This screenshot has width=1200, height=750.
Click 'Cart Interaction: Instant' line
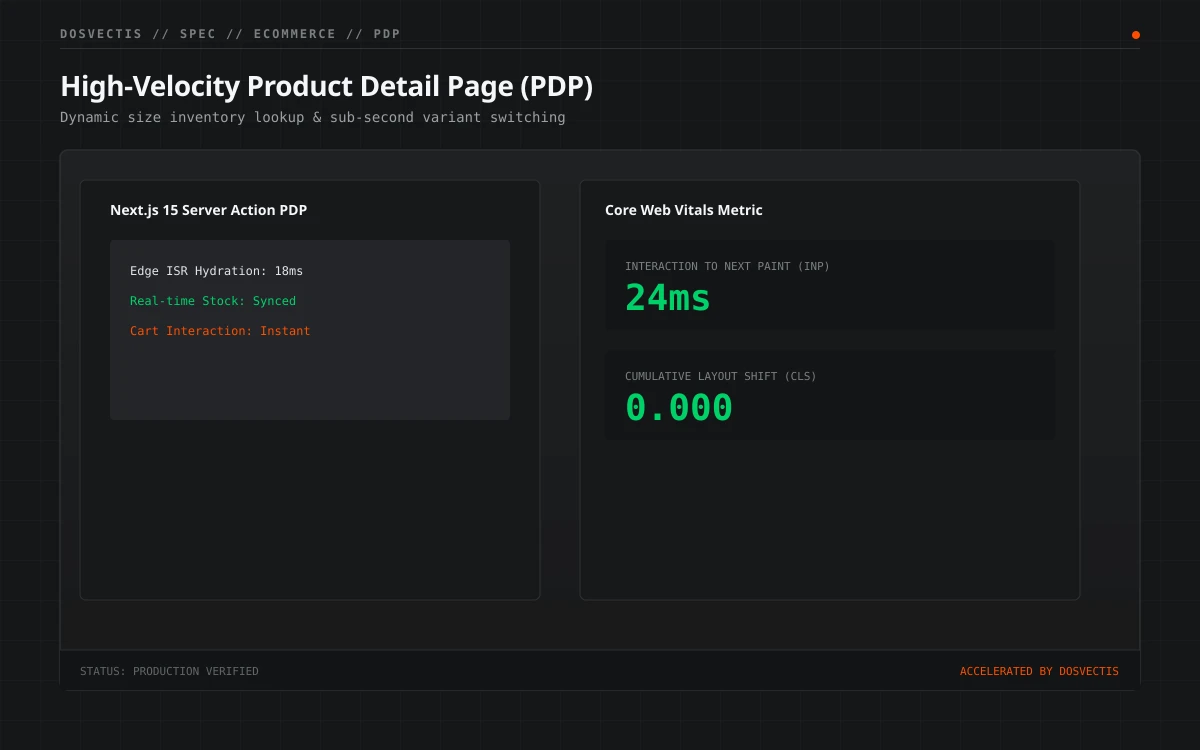[220, 331]
